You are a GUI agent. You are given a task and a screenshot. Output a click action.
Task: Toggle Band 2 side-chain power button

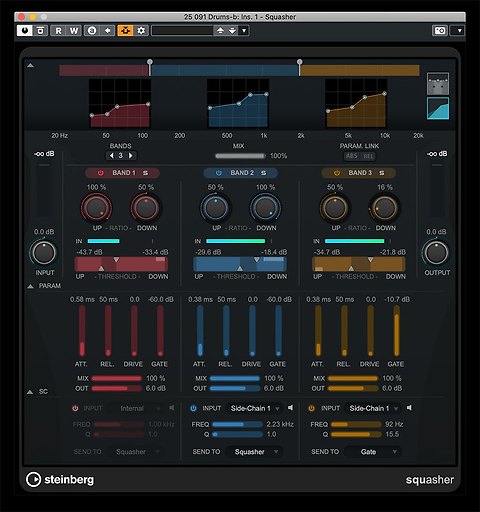tap(193, 408)
